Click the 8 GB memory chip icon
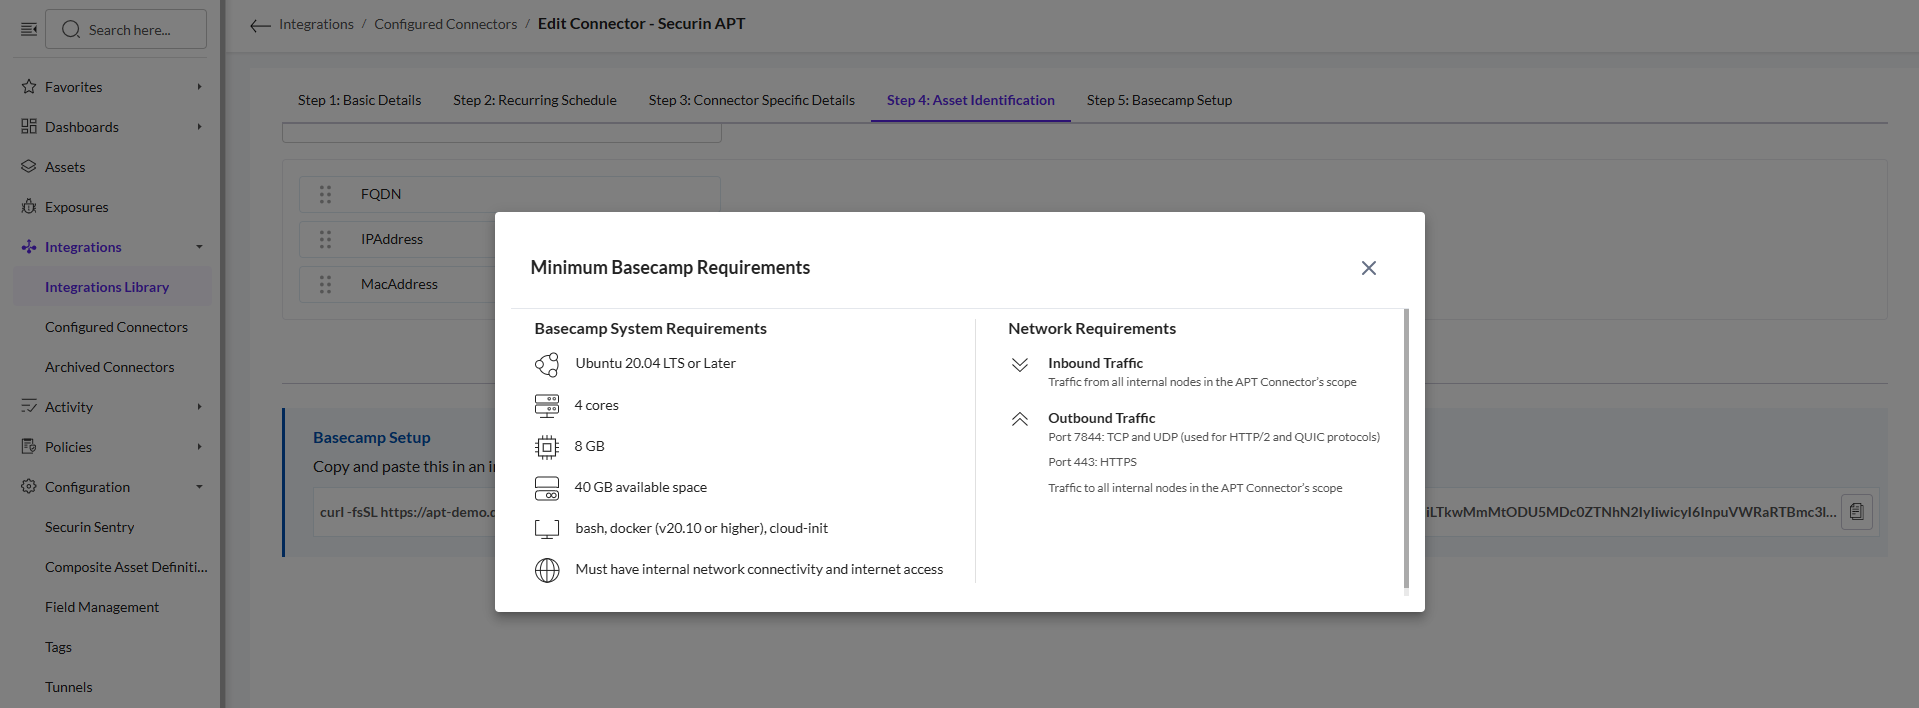This screenshot has width=1919, height=708. (547, 447)
